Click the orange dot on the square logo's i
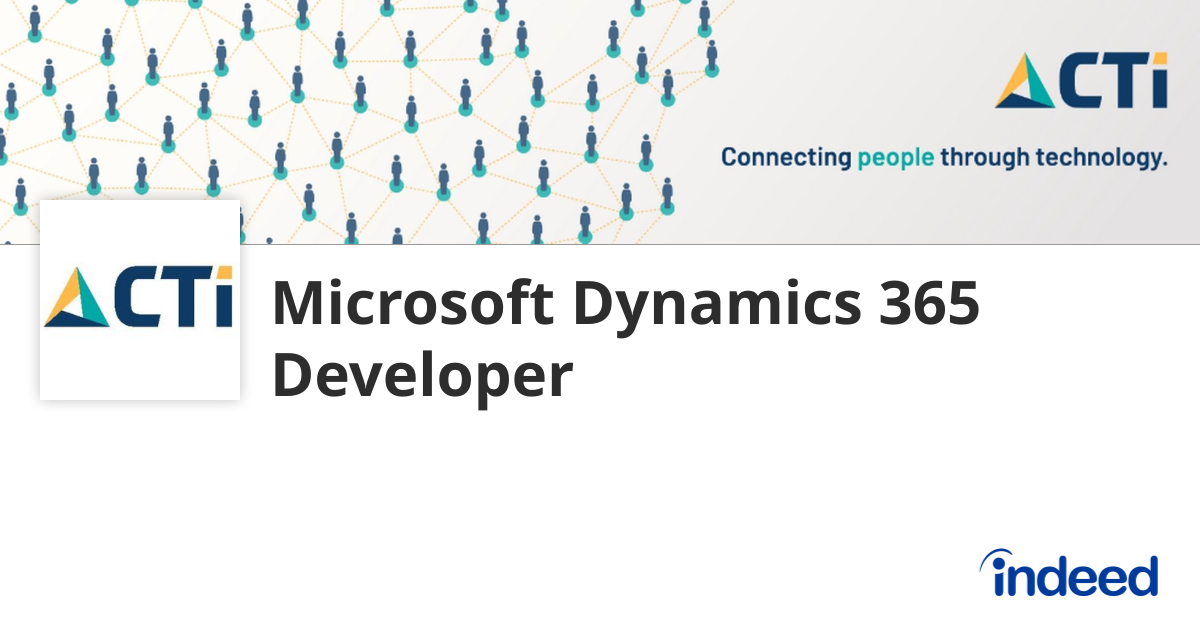 [224, 274]
